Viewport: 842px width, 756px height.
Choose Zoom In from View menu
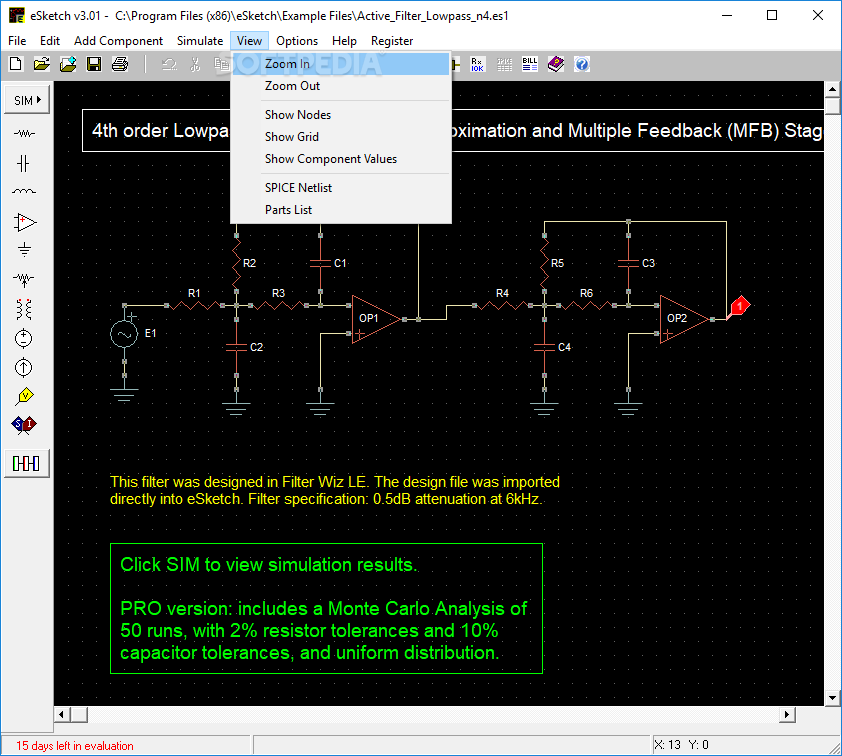[341, 64]
